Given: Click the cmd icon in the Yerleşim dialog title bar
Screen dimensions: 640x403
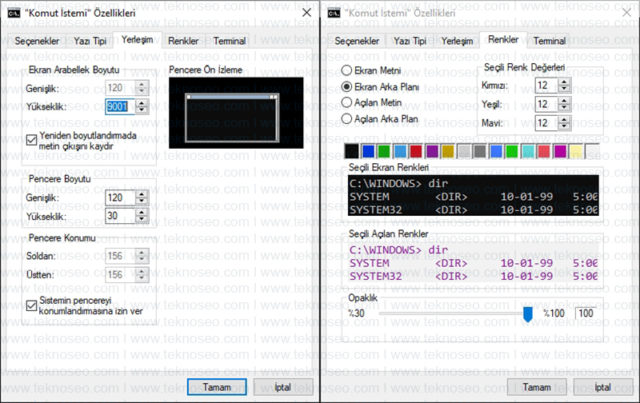Looking at the screenshot, I should click(x=13, y=13).
